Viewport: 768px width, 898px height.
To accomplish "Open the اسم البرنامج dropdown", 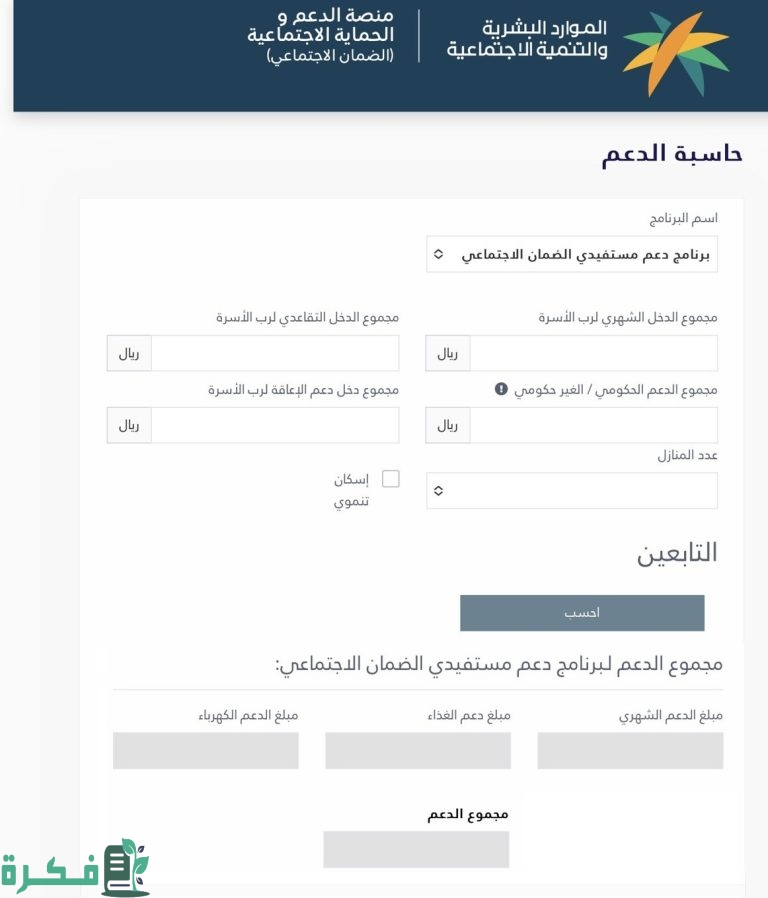I will coord(571,254).
